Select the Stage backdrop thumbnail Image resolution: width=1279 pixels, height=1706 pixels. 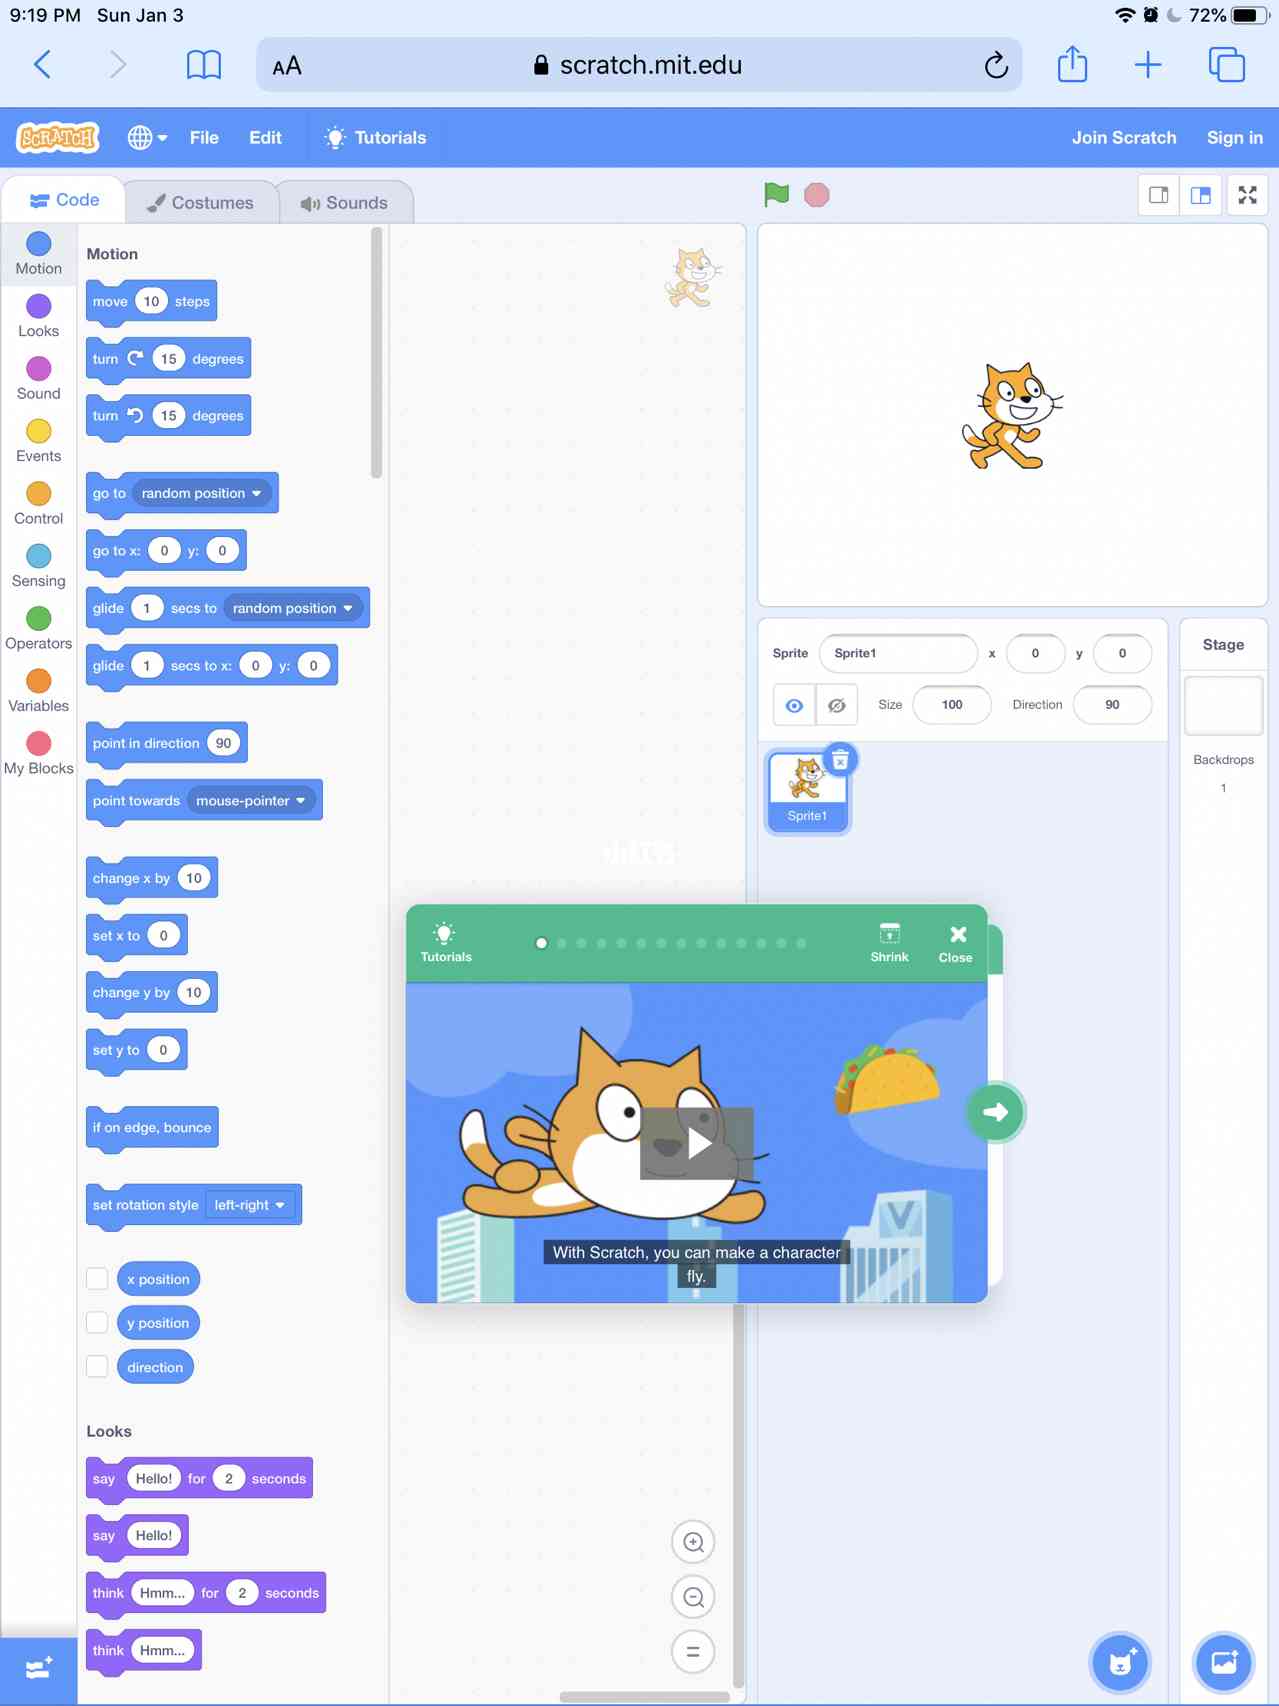(x=1223, y=705)
